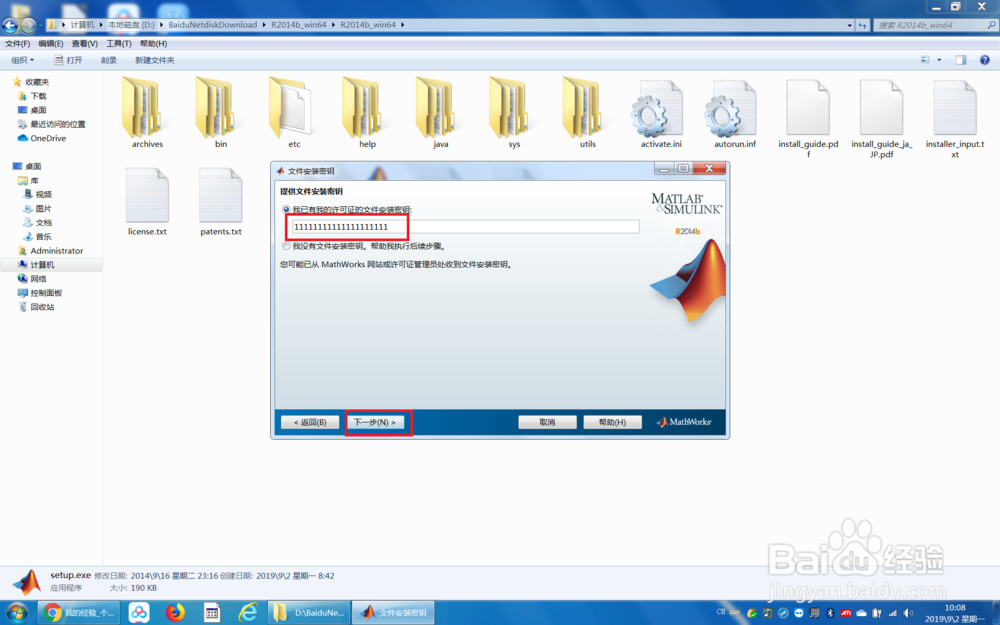Select 文档 library in the sidebar
1000x625 pixels.
tap(38, 222)
